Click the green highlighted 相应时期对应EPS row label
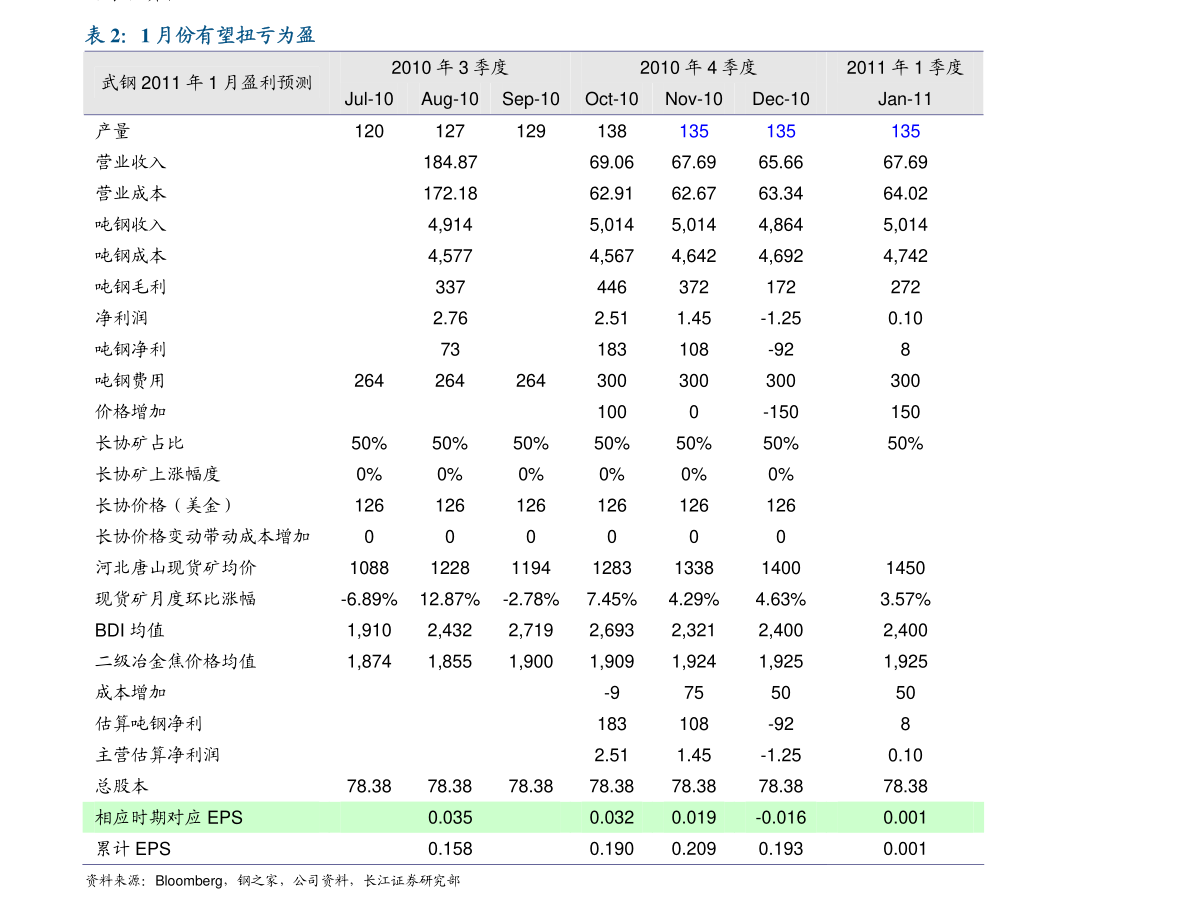1191x909 pixels. (x=169, y=818)
